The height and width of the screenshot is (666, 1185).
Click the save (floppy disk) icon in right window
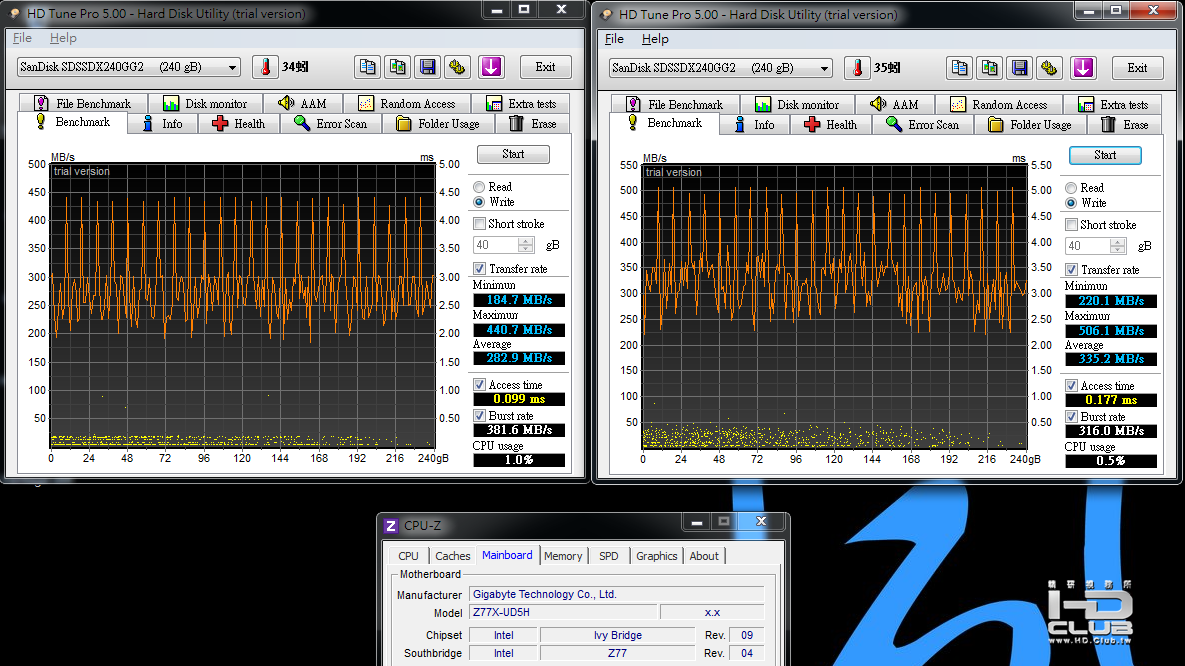1019,68
